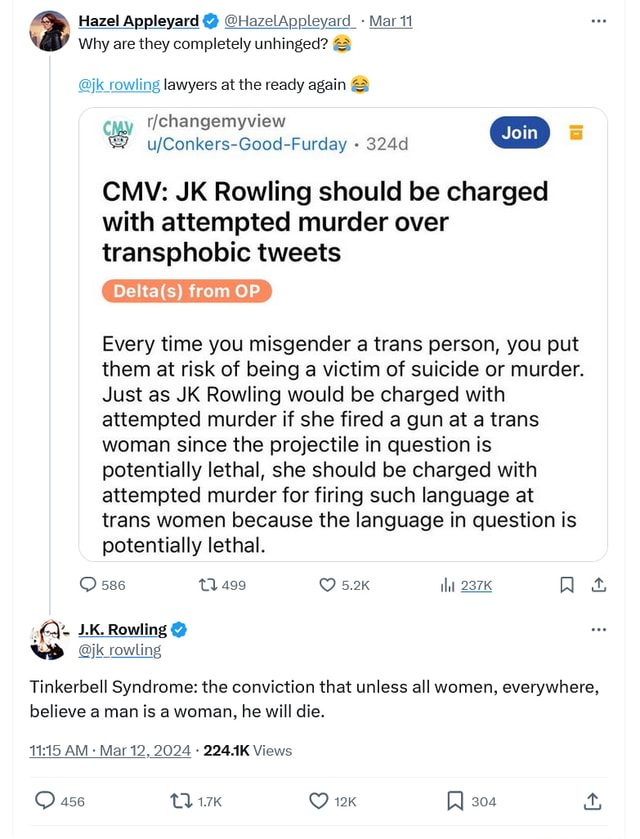Image resolution: width=640 pixels, height=839 pixels.
Task: Click the Mar 11 tweet date
Action: (391, 21)
